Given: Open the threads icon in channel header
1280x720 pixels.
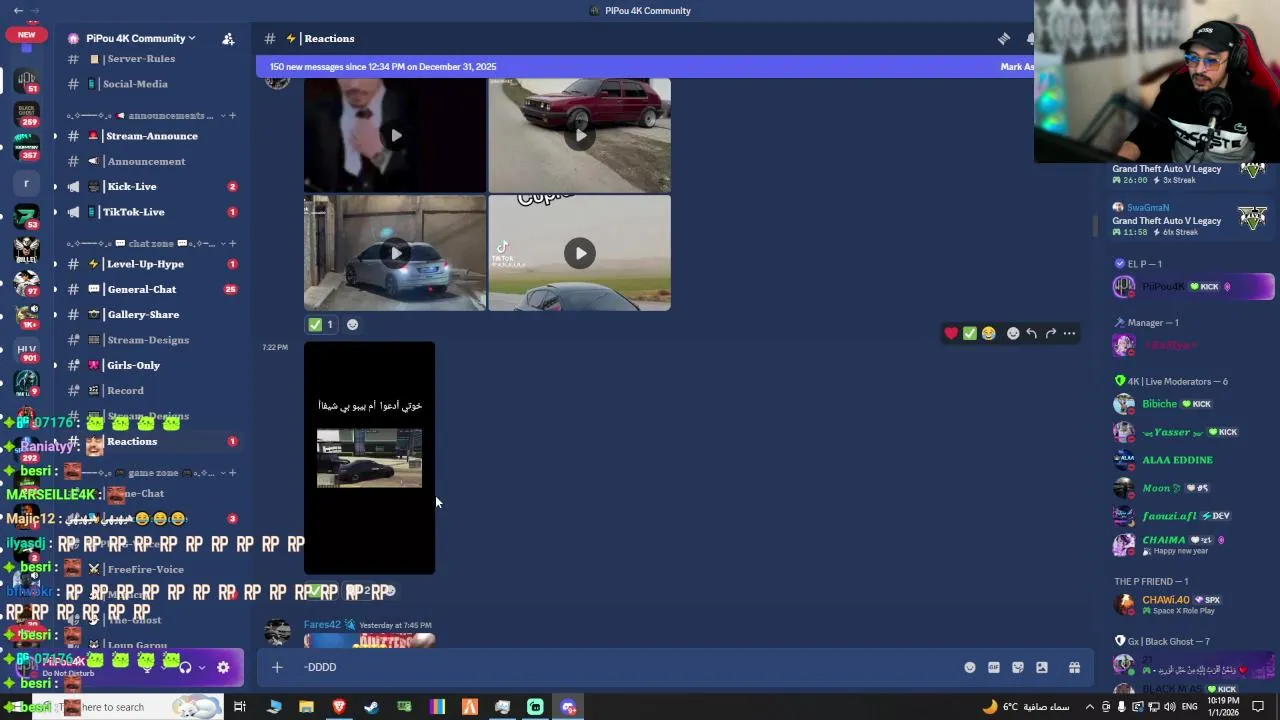Looking at the screenshot, I should point(1004,38).
